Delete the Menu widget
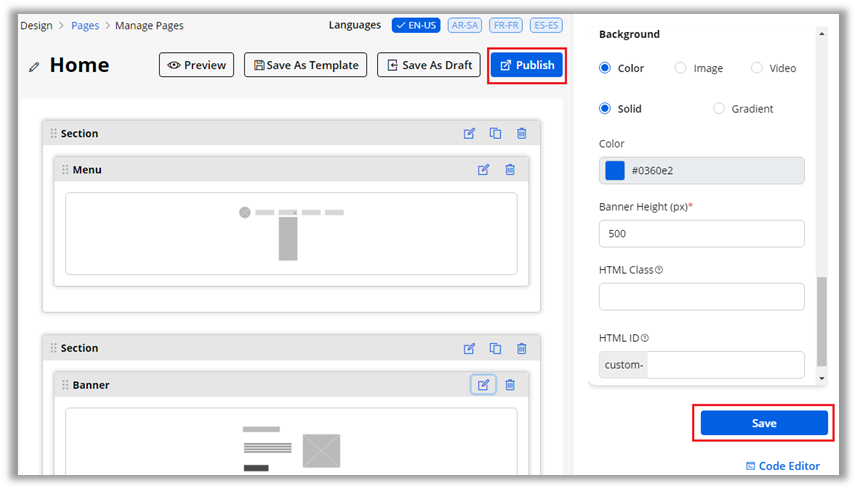This screenshot has width=857, height=489. click(x=510, y=170)
